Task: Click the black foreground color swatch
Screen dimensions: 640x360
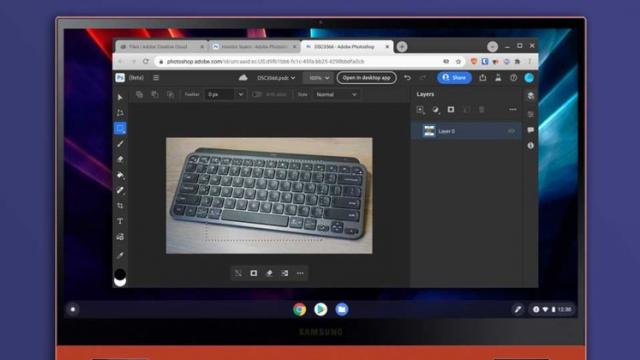Action: coord(120,274)
